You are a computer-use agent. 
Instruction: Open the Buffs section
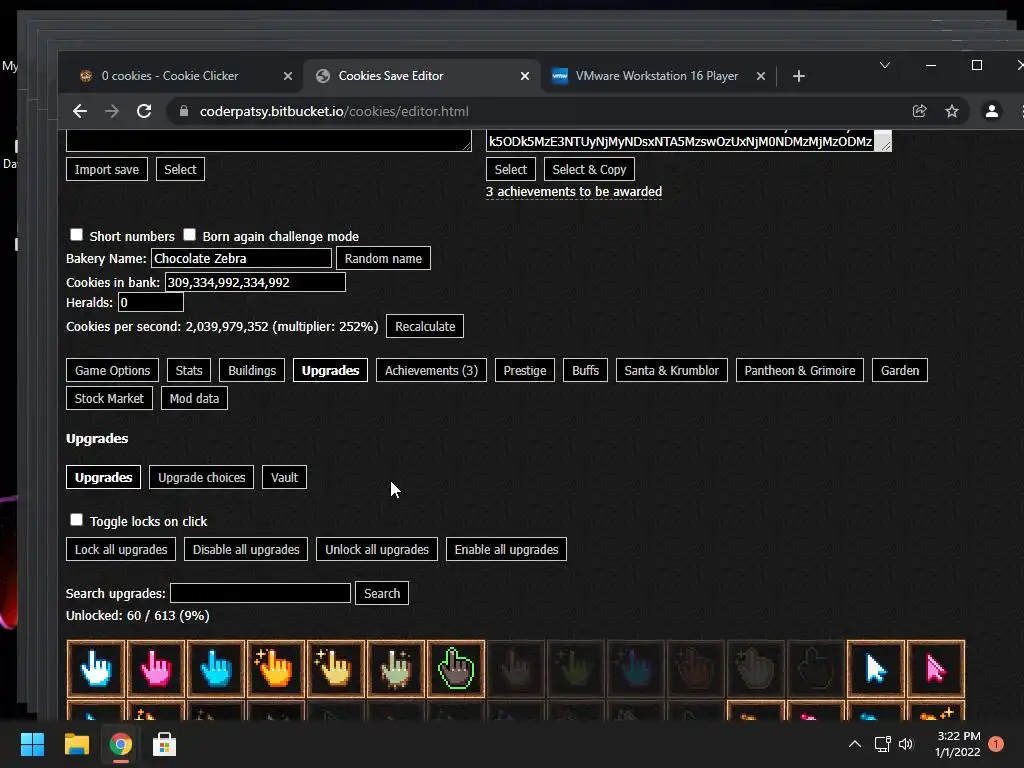(x=585, y=370)
